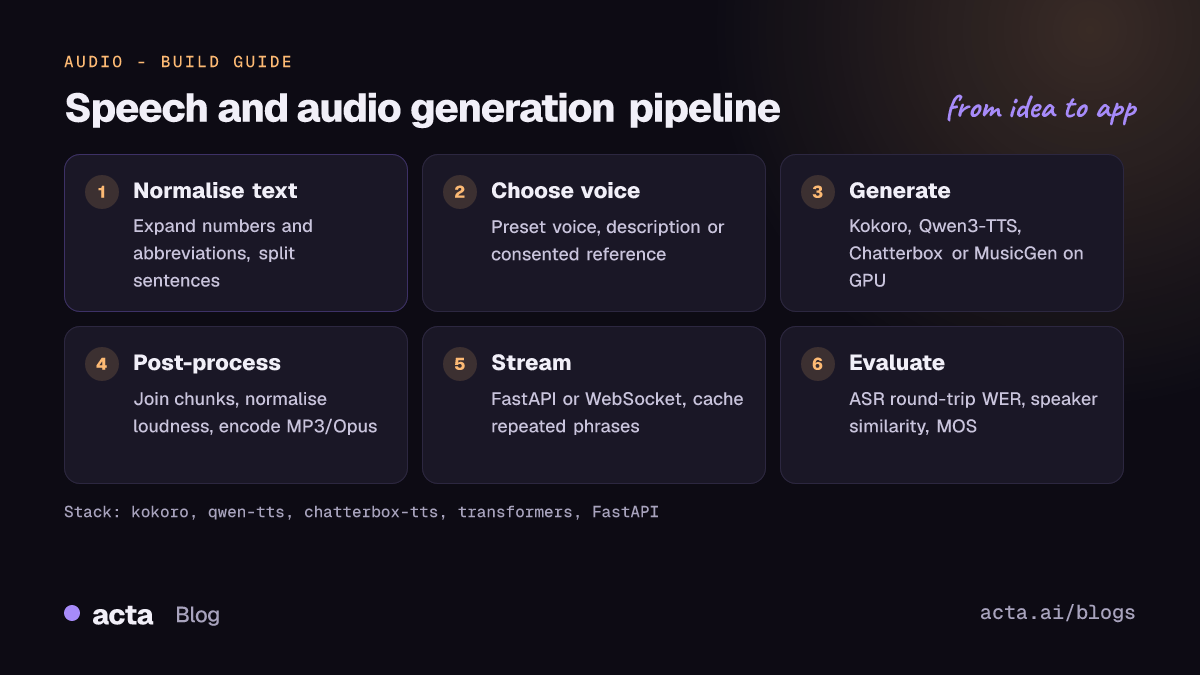Select the Normalise text card heading
The width and height of the screenshot is (1200, 675).
[215, 190]
